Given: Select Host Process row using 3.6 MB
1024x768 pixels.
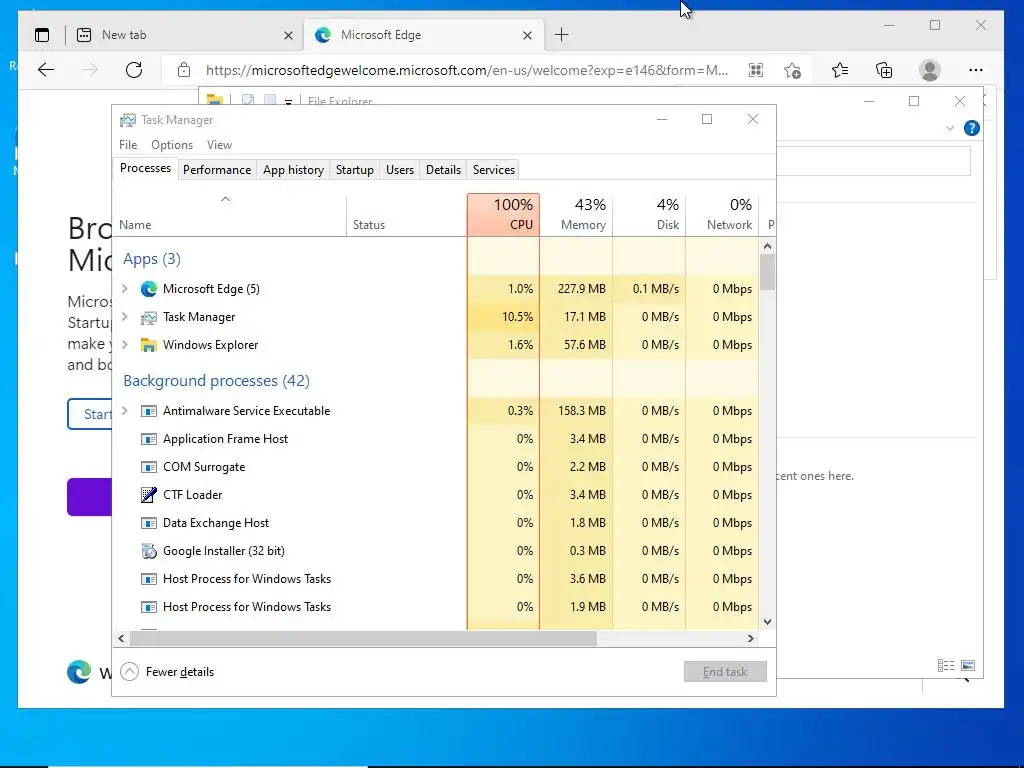Looking at the screenshot, I should [x=436, y=579].
